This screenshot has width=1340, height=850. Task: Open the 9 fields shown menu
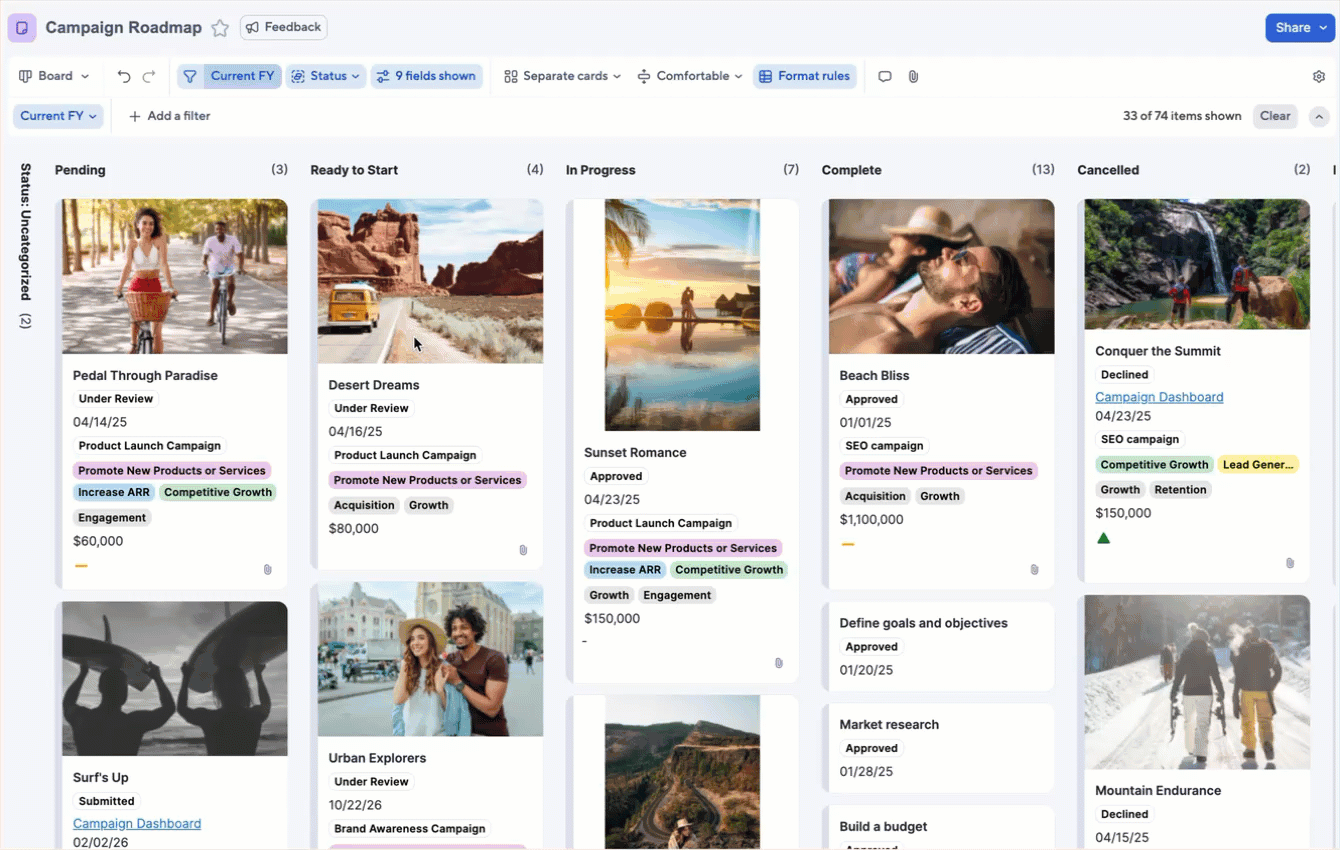[427, 76]
